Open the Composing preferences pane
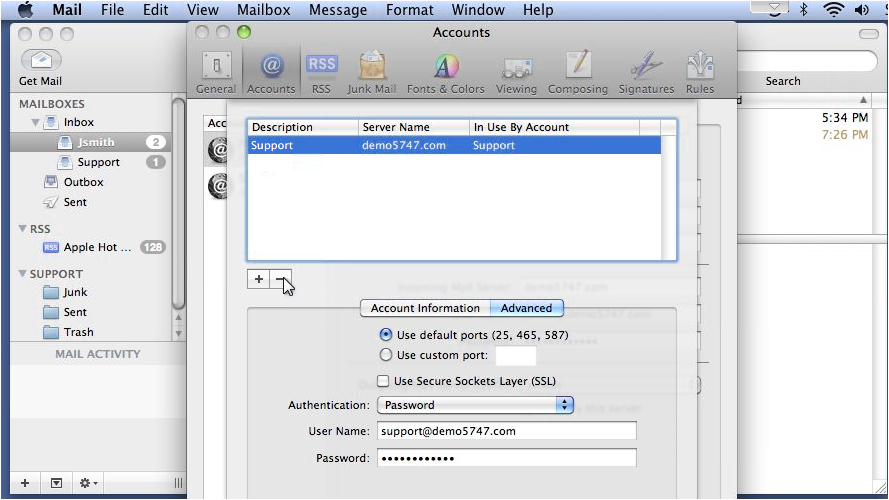 point(578,72)
